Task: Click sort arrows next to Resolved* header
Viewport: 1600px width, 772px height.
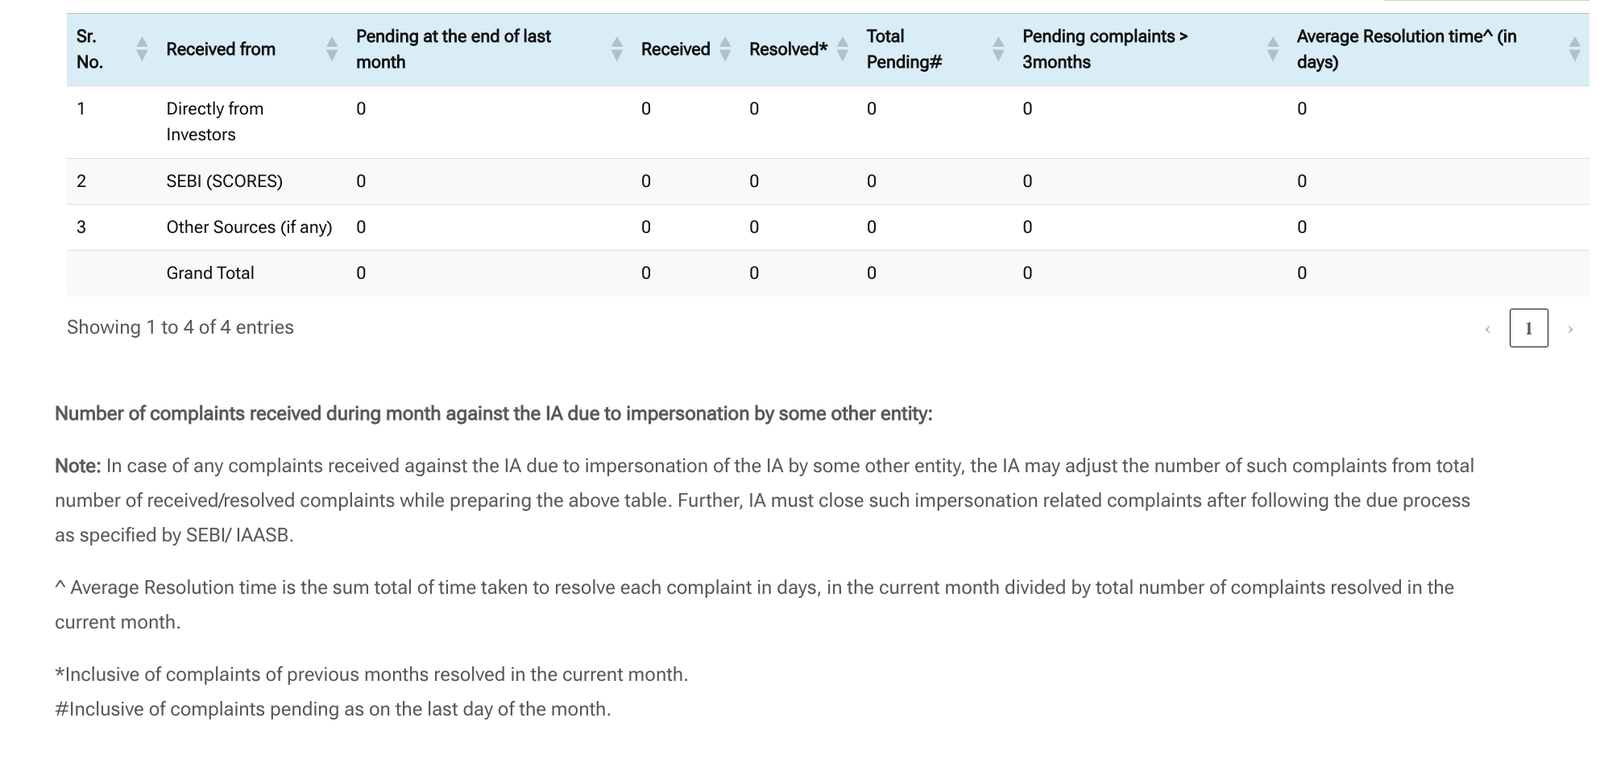Action: (843, 49)
